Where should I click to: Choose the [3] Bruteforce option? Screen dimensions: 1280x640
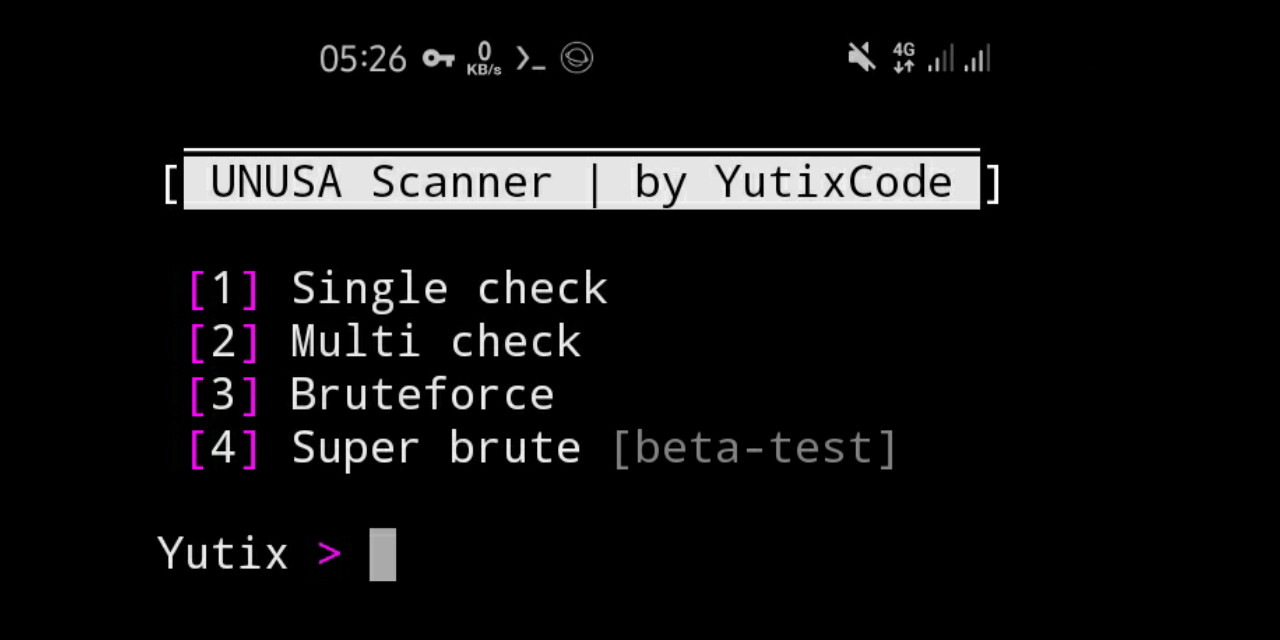[370, 394]
